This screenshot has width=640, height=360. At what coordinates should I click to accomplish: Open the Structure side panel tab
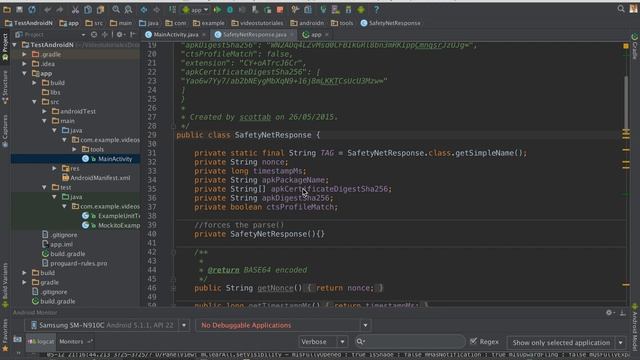(5, 87)
